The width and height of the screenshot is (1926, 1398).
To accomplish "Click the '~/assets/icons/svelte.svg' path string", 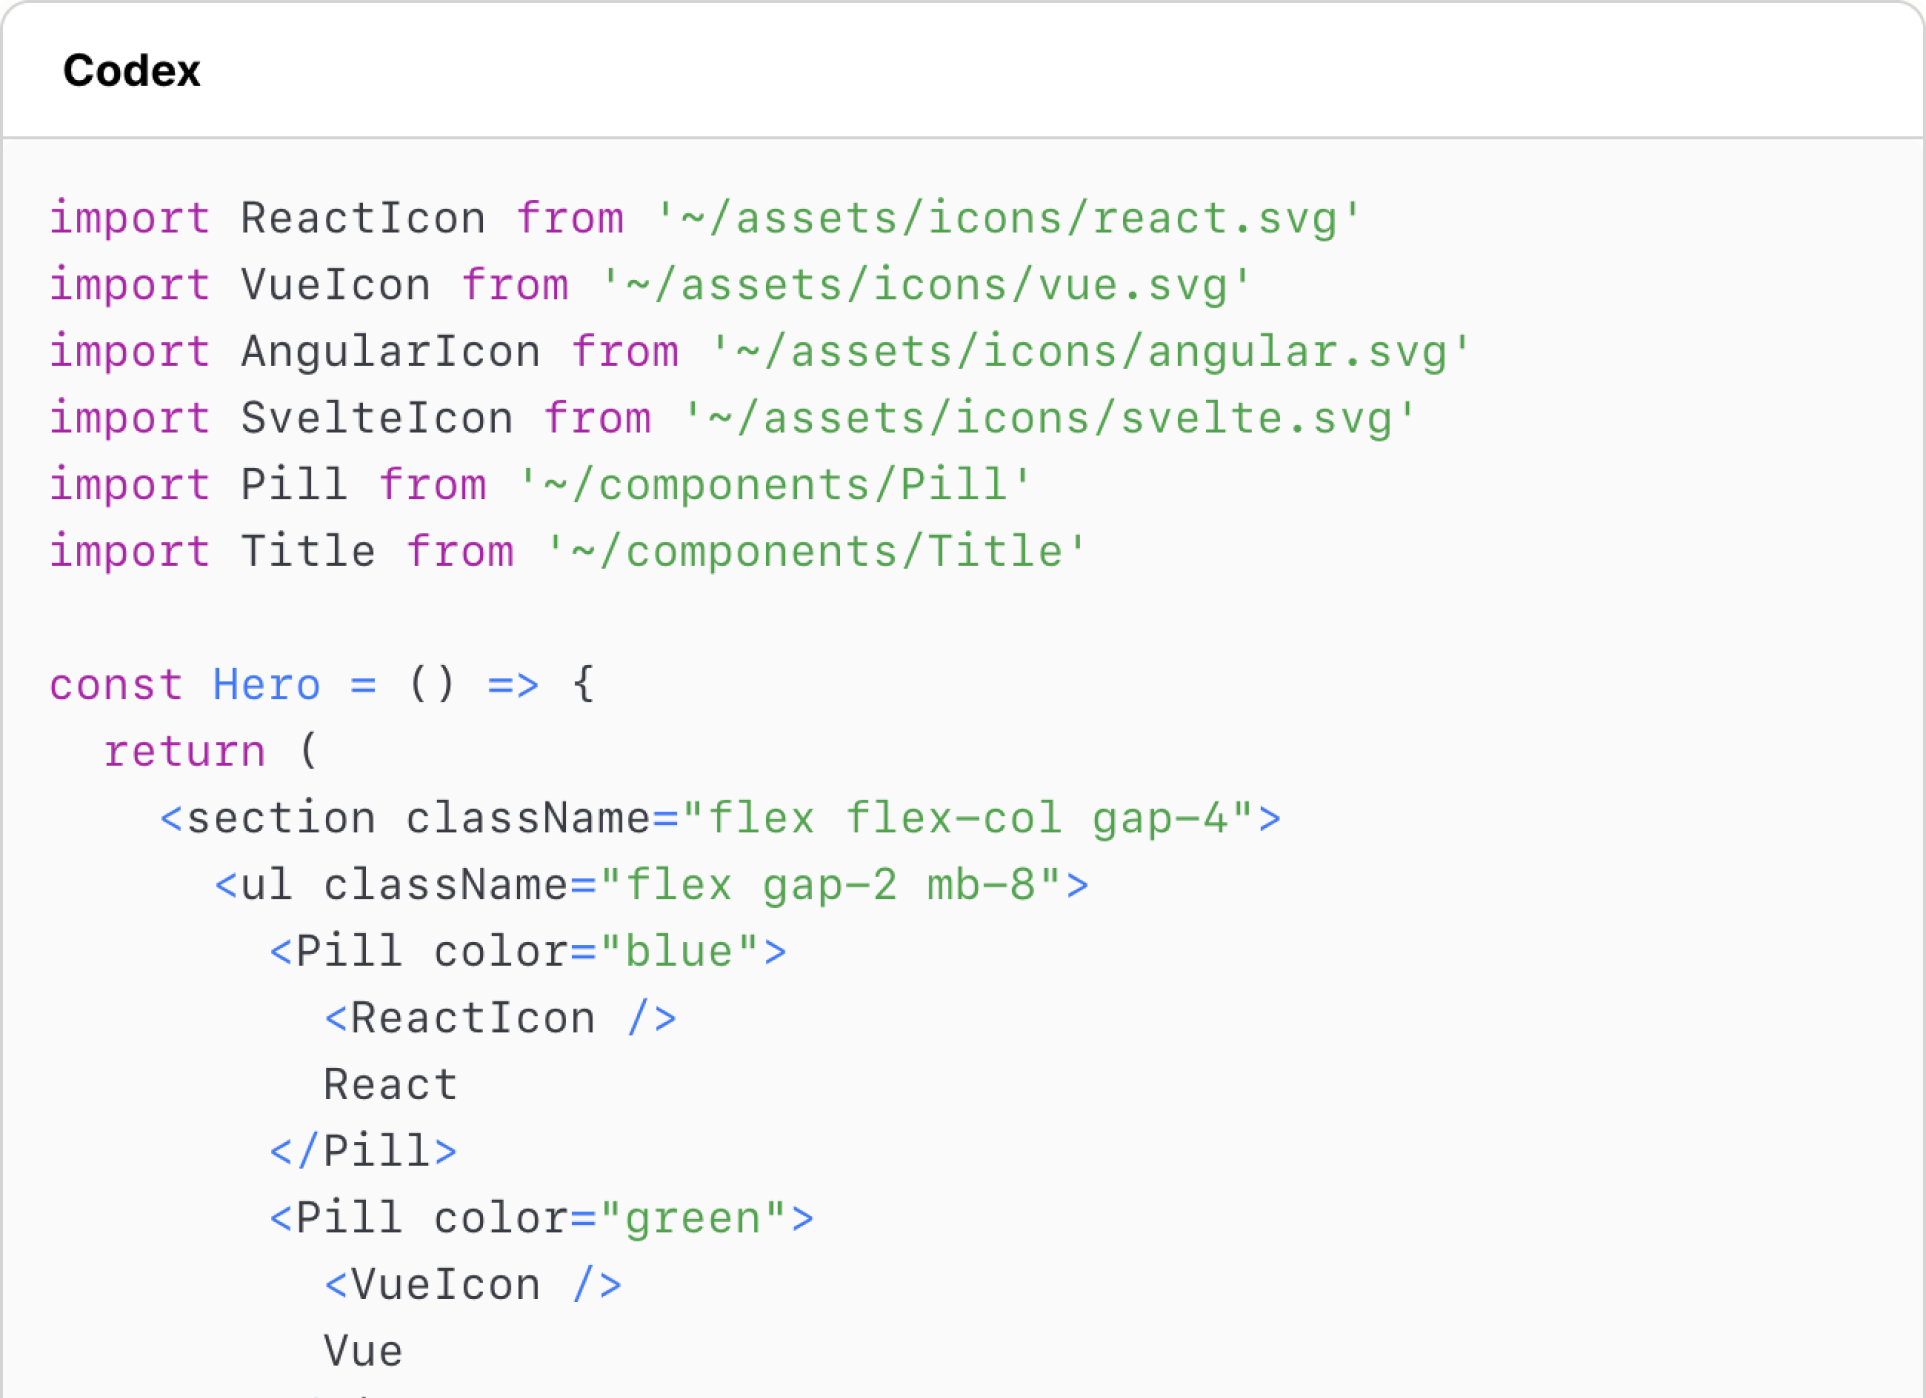I will [1049, 418].
